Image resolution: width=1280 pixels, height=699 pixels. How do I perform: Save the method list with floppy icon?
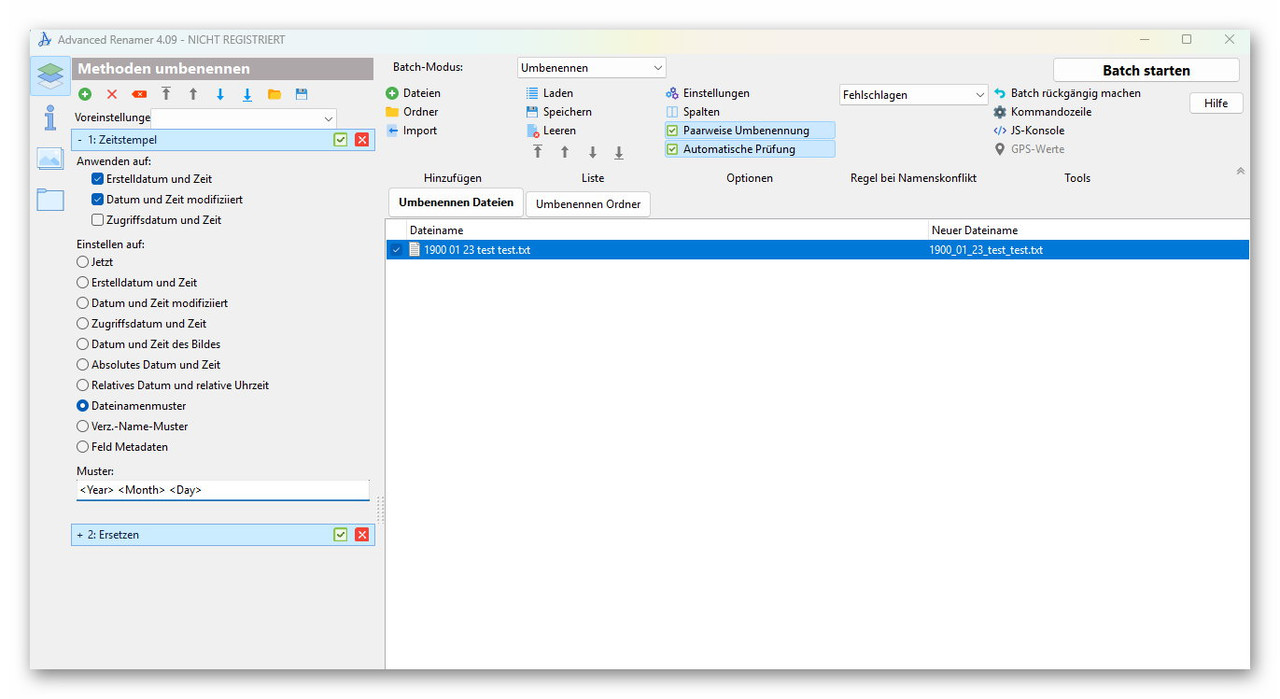point(301,94)
